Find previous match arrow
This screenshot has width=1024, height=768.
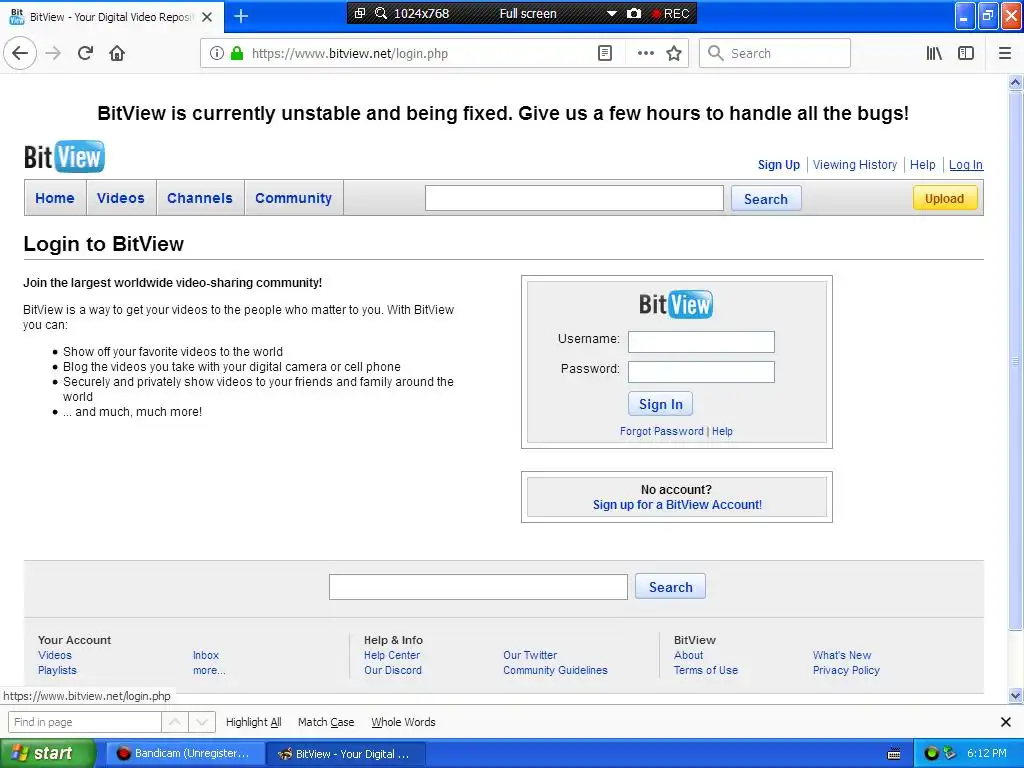(175, 722)
